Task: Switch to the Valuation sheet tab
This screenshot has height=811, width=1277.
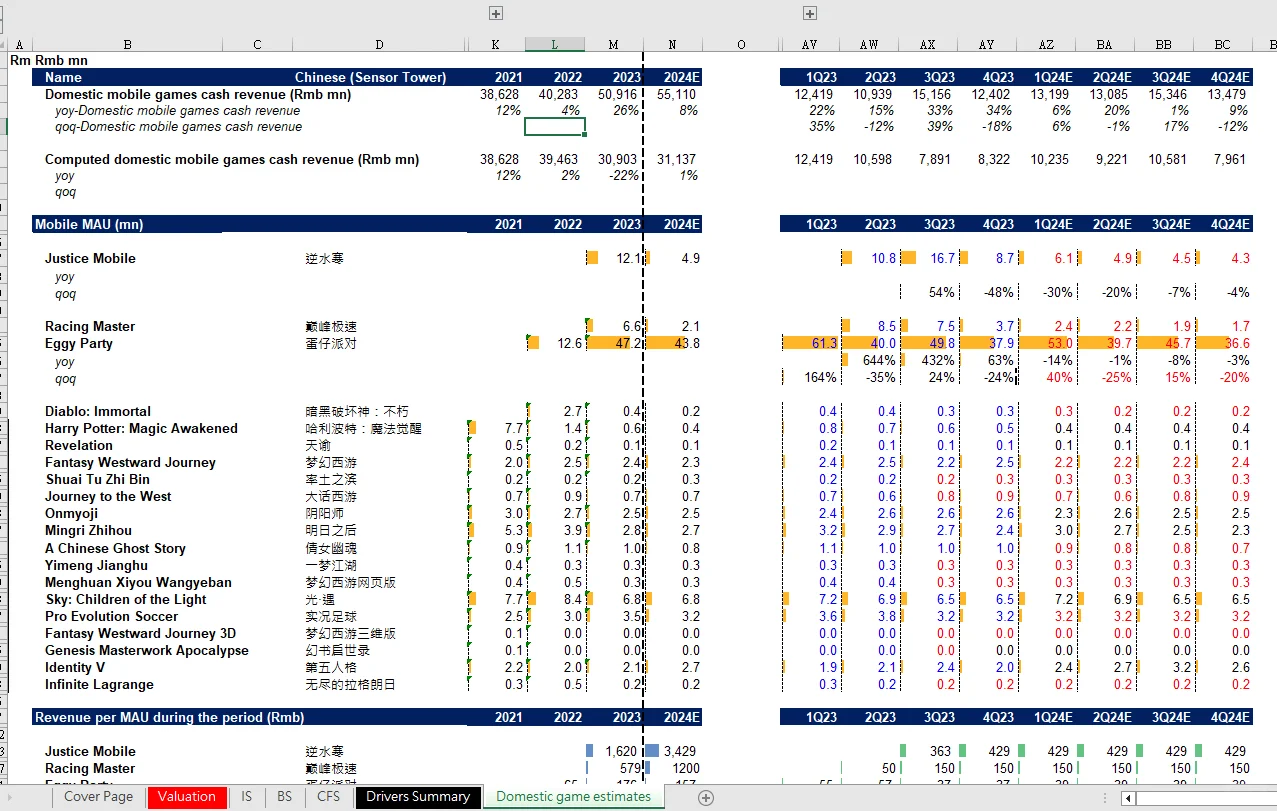Action: [x=187, y=797]
